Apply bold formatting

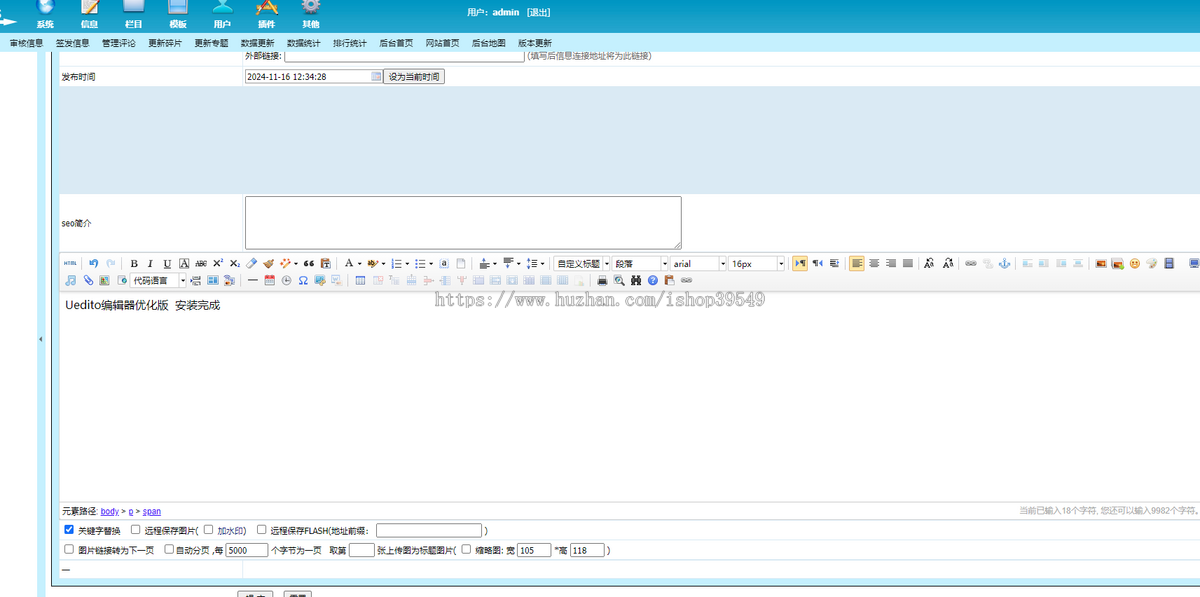point(134,263)
